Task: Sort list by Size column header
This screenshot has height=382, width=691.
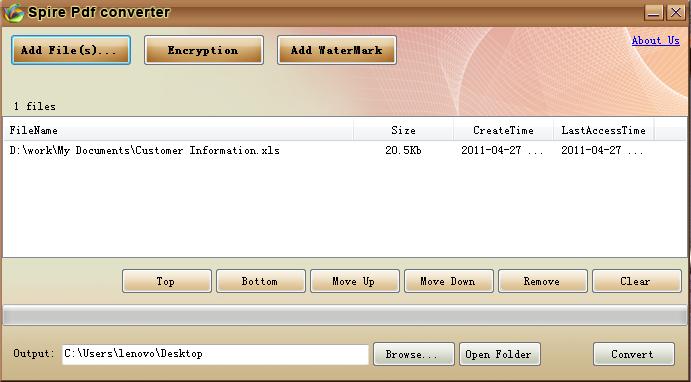Action: coord(403,130)
